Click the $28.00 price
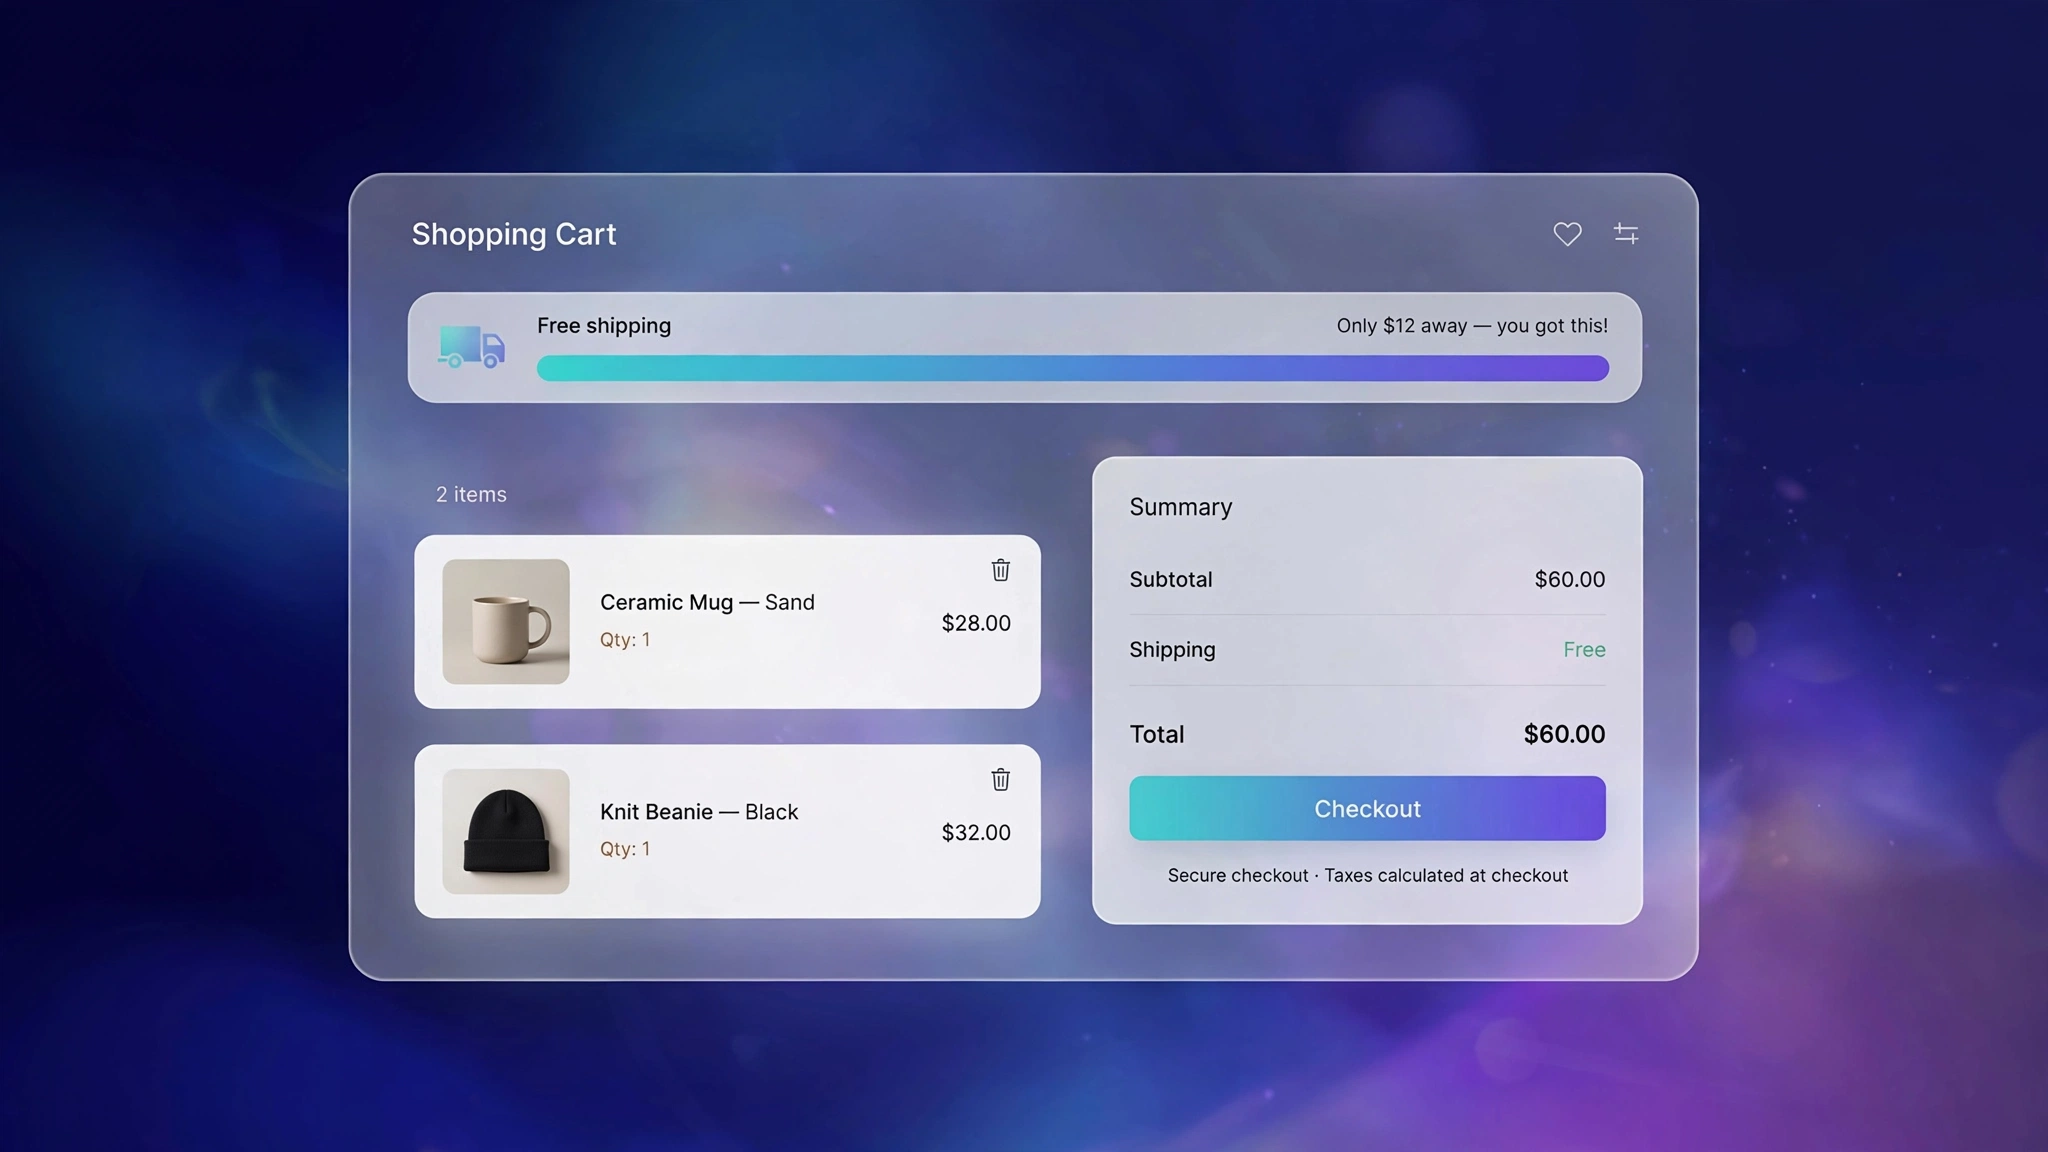Screen dimensions: 2048x1152 click(x=976, y=623)
